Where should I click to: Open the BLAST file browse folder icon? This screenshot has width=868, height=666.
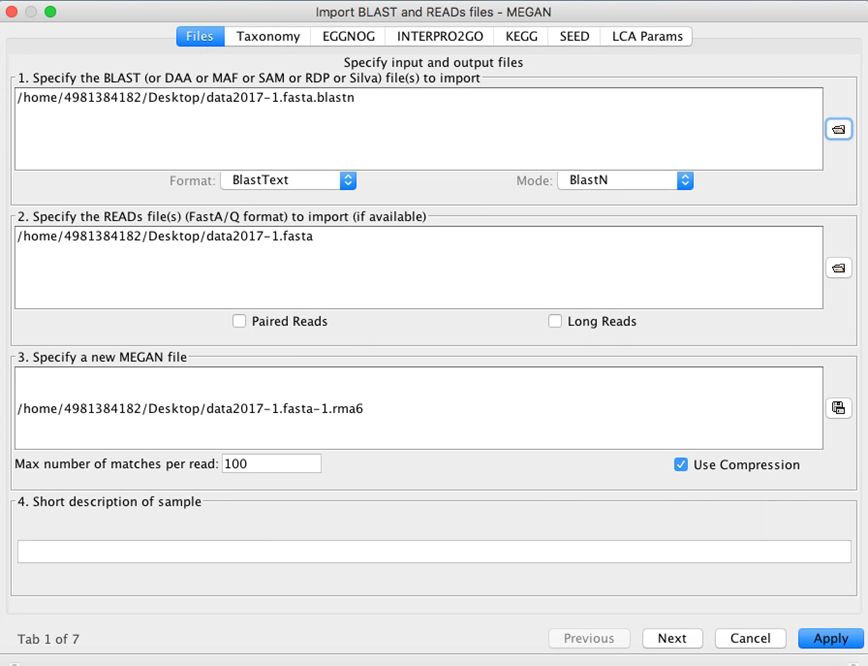point(838,130)
